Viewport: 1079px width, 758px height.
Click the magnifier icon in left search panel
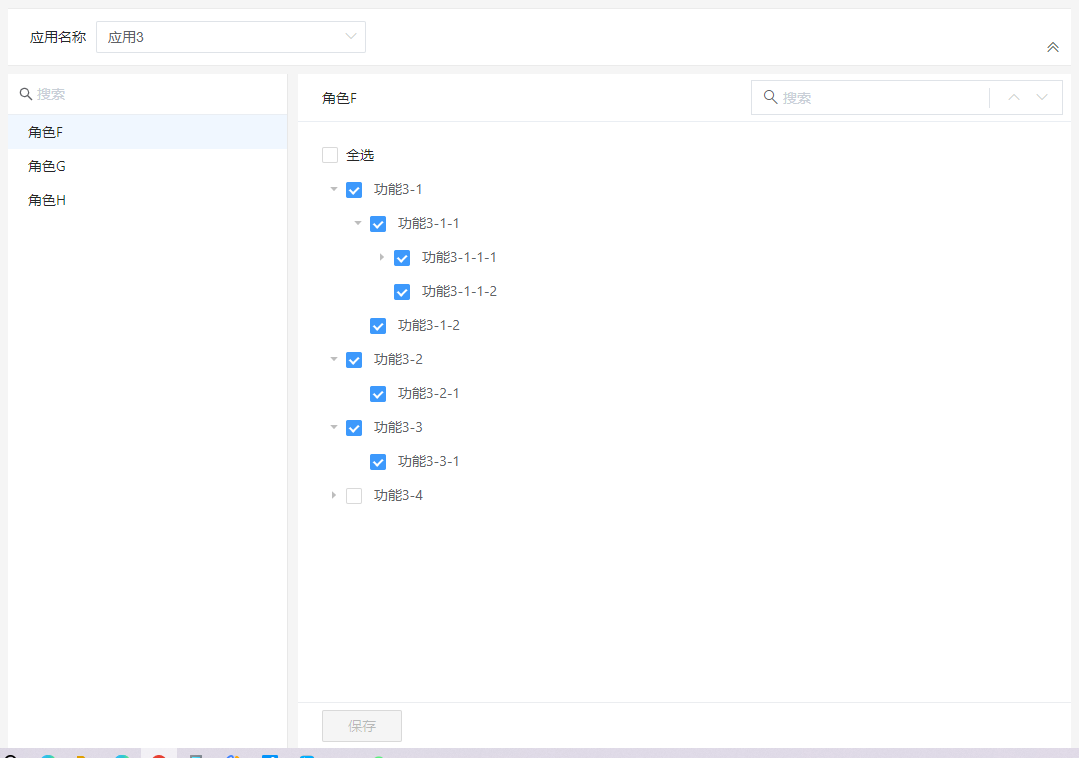26,94
